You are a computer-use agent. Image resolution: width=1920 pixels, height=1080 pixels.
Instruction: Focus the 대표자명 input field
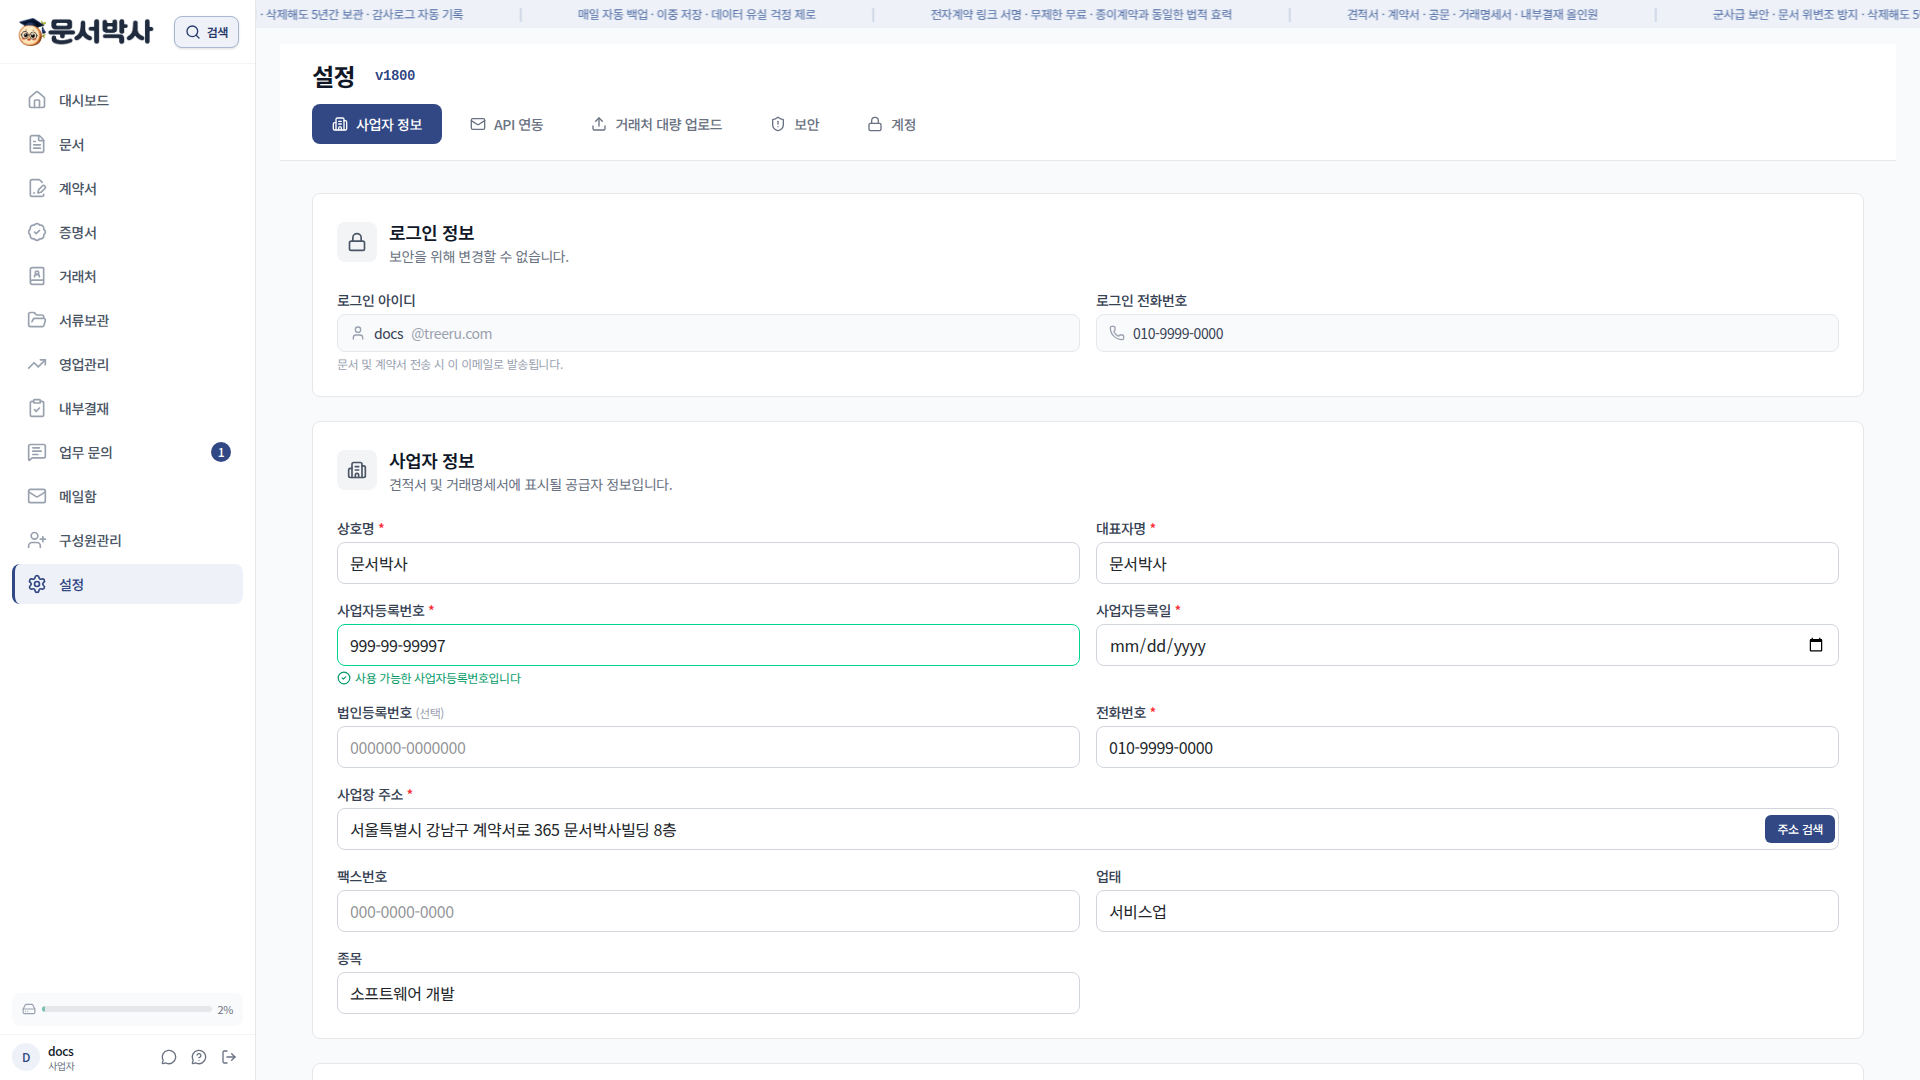tap(1467, 563)
